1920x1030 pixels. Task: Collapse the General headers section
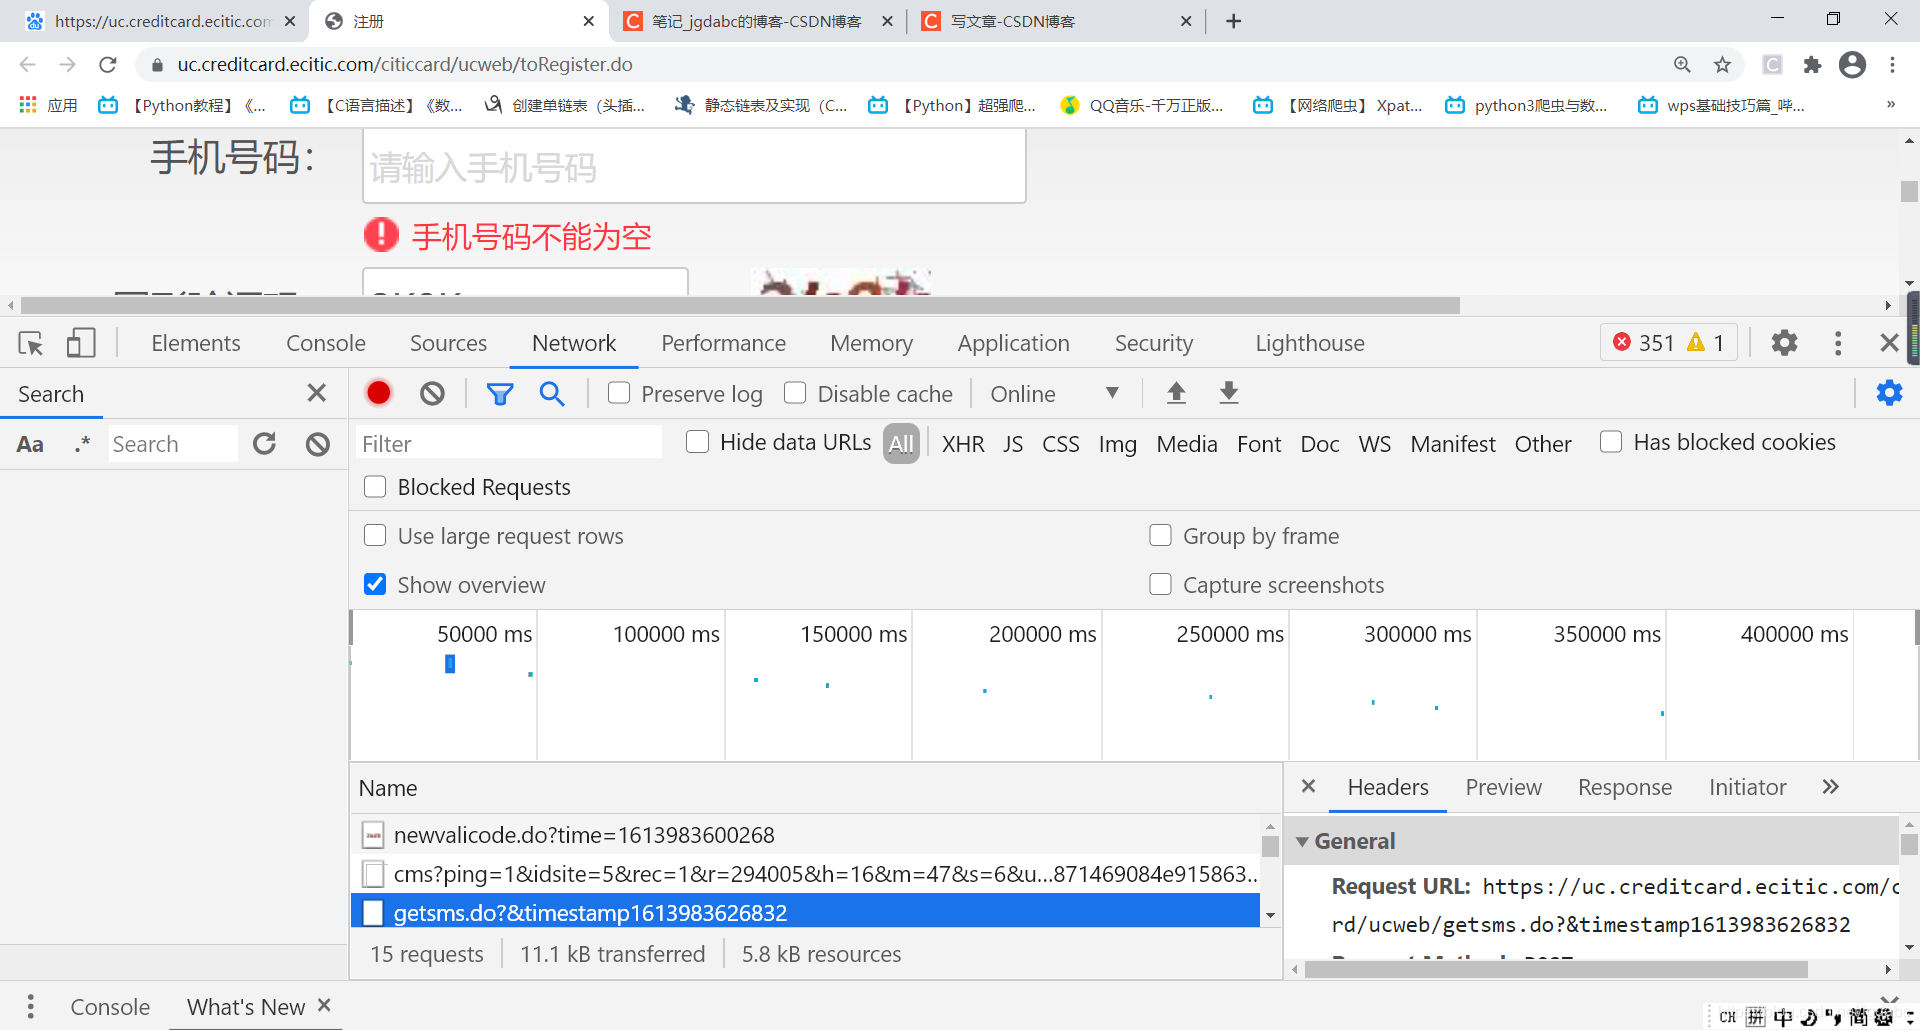pos(1302,841)
